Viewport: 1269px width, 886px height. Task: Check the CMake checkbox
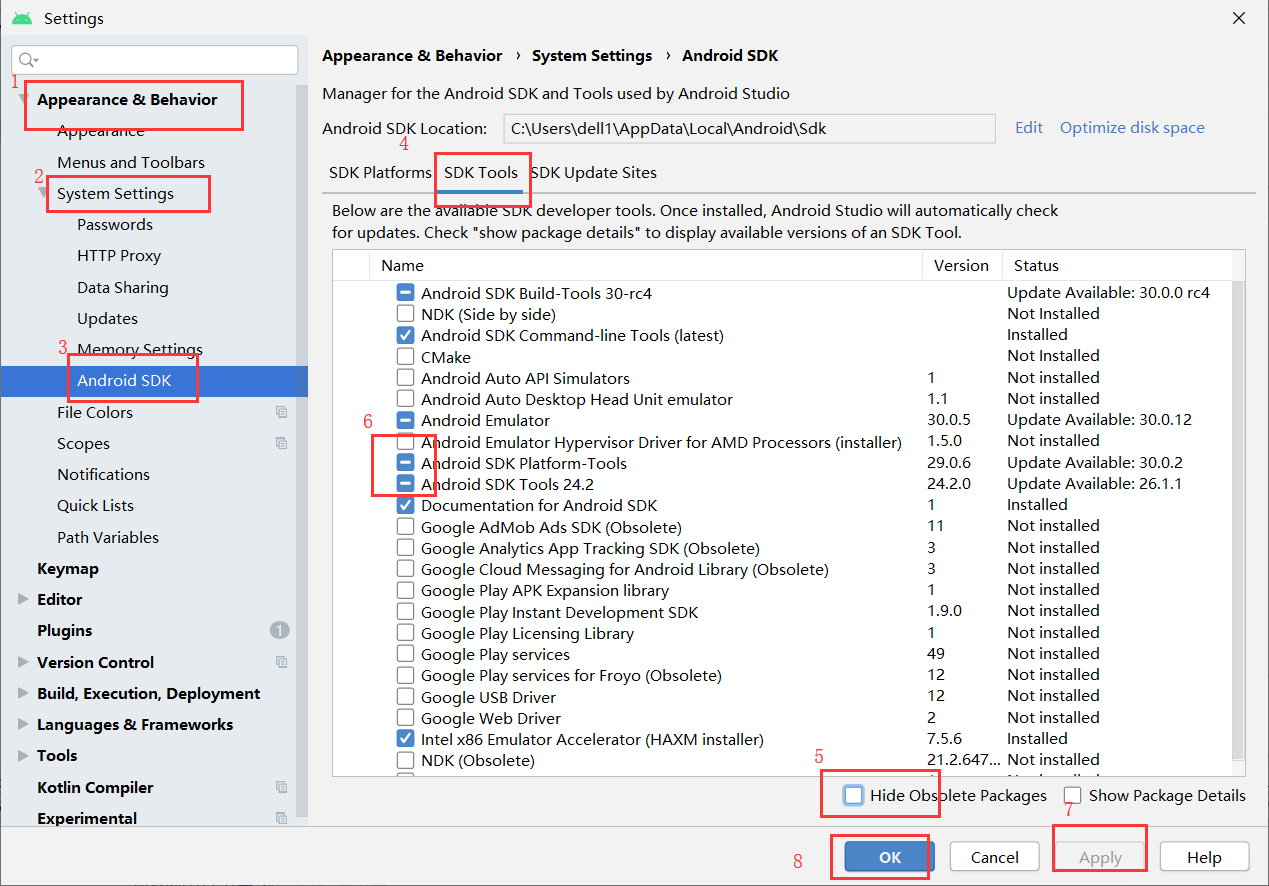[405, 357]
